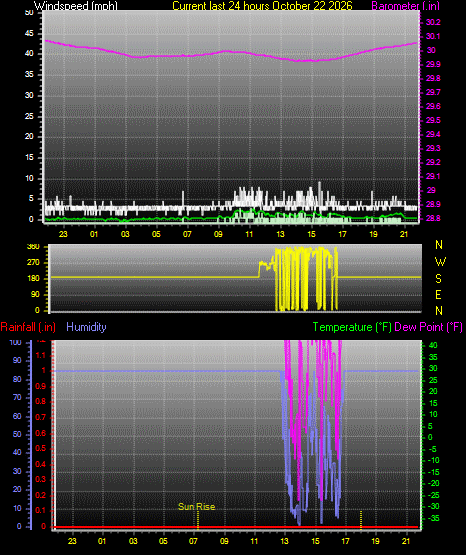Click the -10 temperature axis value

click(435, 460)
